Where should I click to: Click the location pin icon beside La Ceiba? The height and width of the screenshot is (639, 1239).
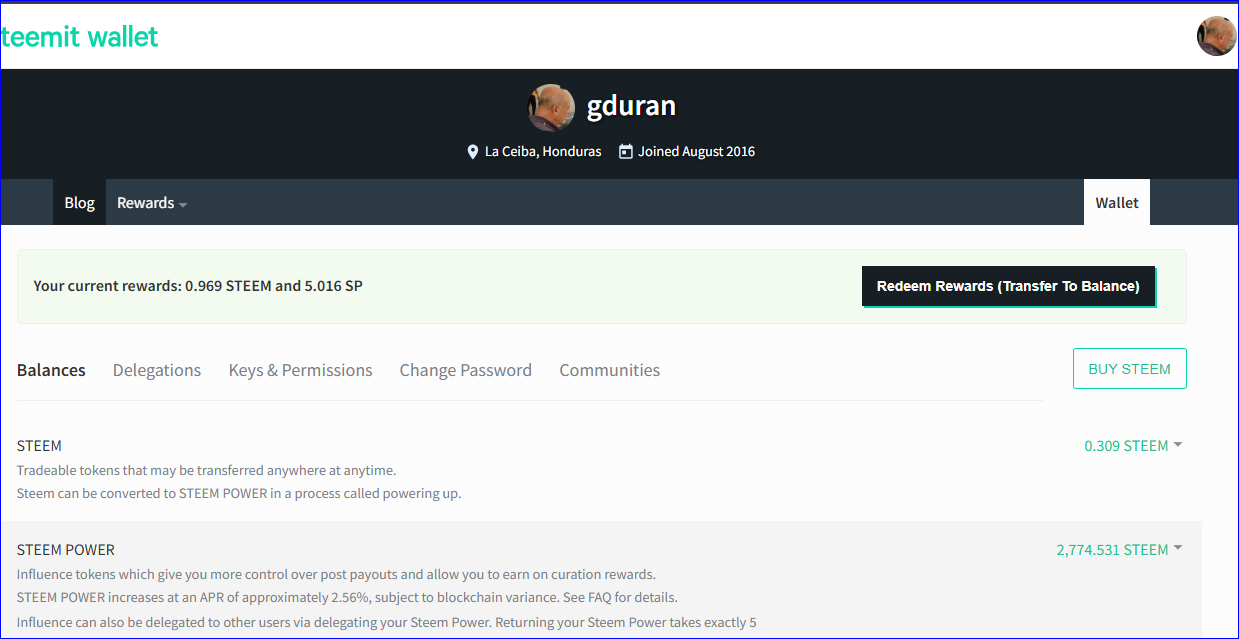[x=473, y=152]
